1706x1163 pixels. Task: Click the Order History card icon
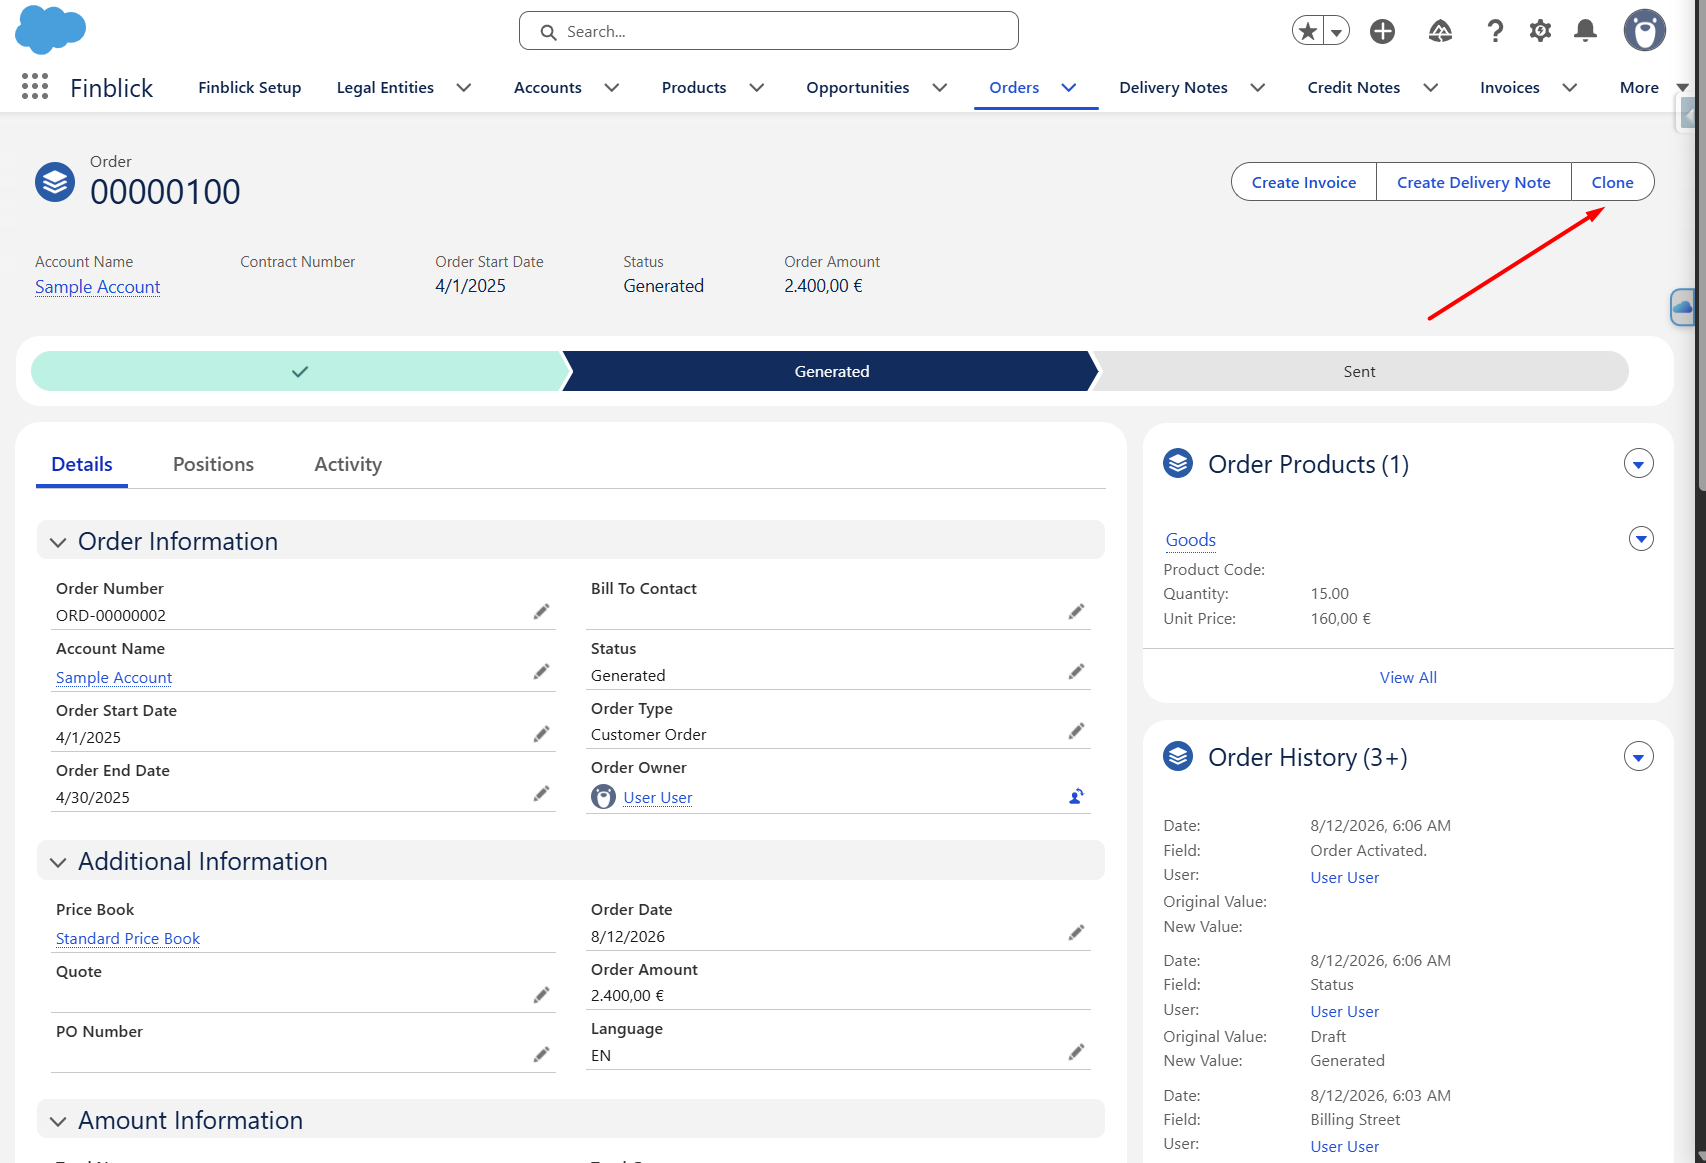[x=1178, y=756]
